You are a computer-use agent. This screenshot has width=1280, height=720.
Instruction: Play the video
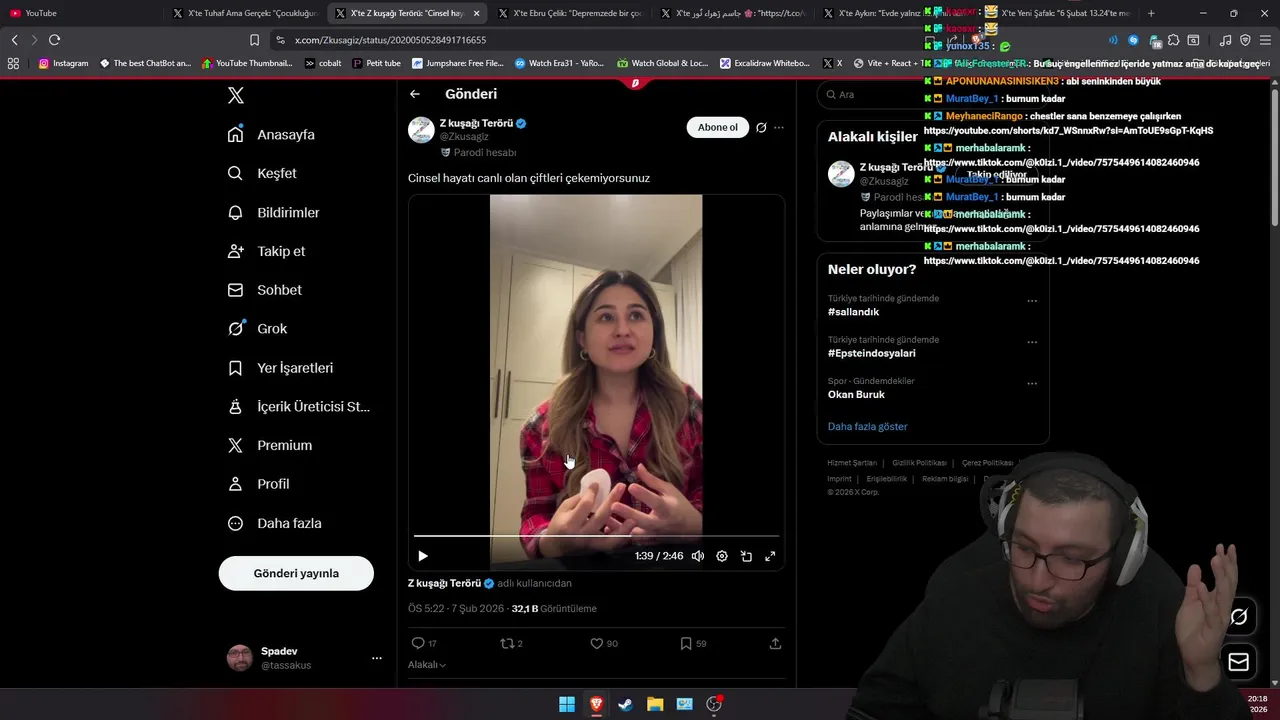(422, 556)
